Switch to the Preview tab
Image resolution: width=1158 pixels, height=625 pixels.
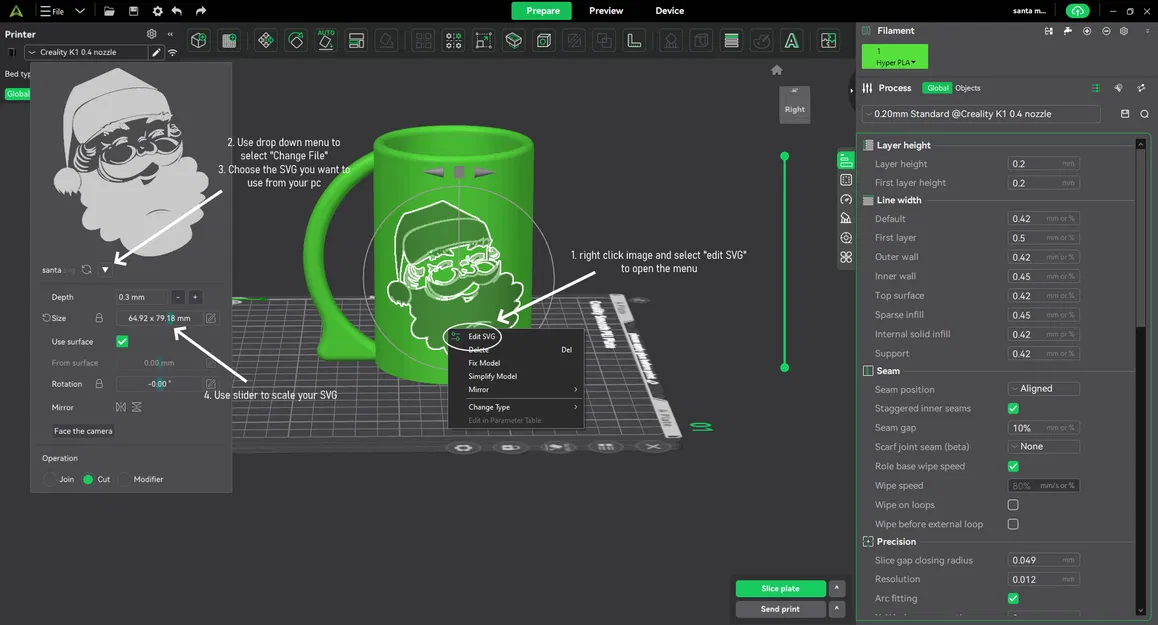click(x=606, y=11)
